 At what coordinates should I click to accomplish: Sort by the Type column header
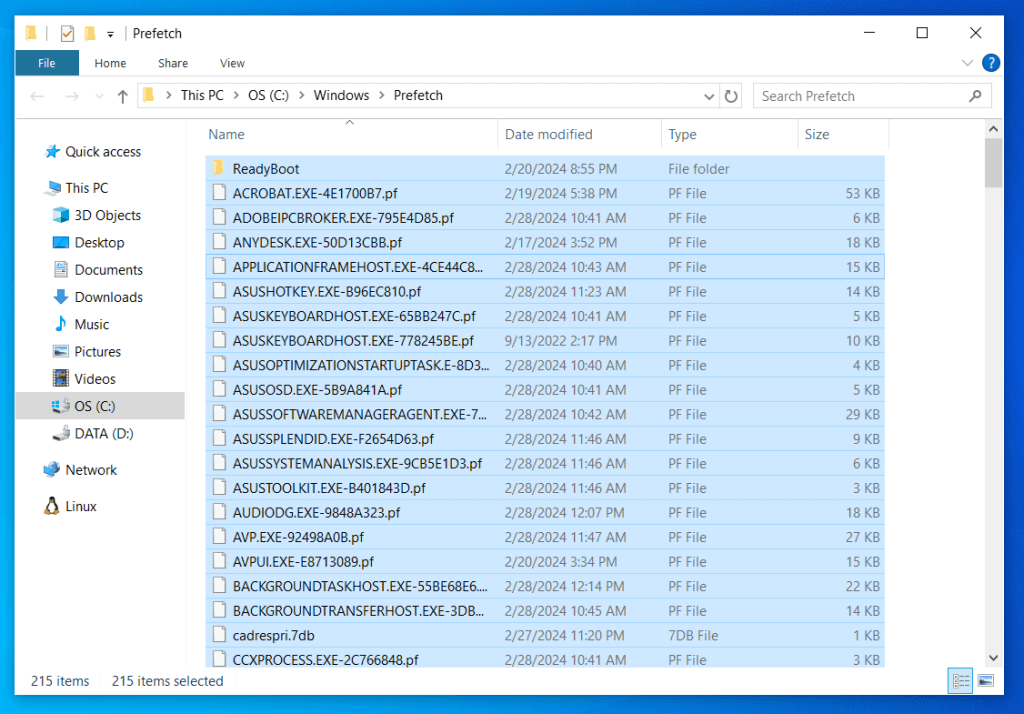click(x=682, y=135)
